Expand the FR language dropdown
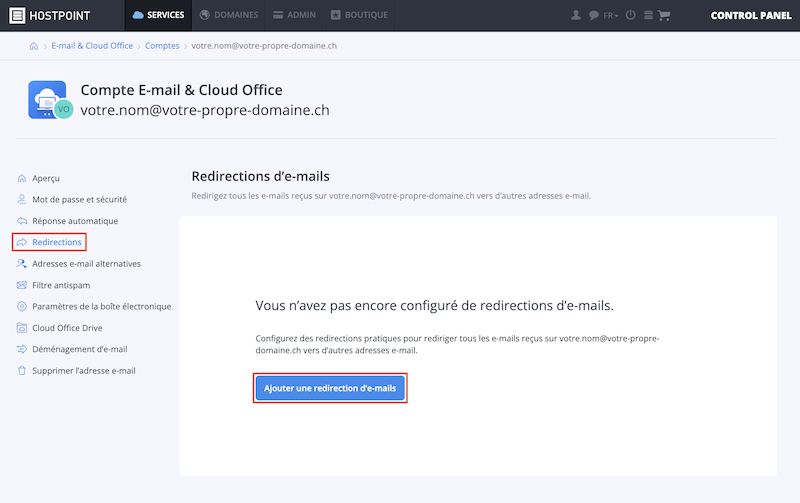 click(611, 16)
